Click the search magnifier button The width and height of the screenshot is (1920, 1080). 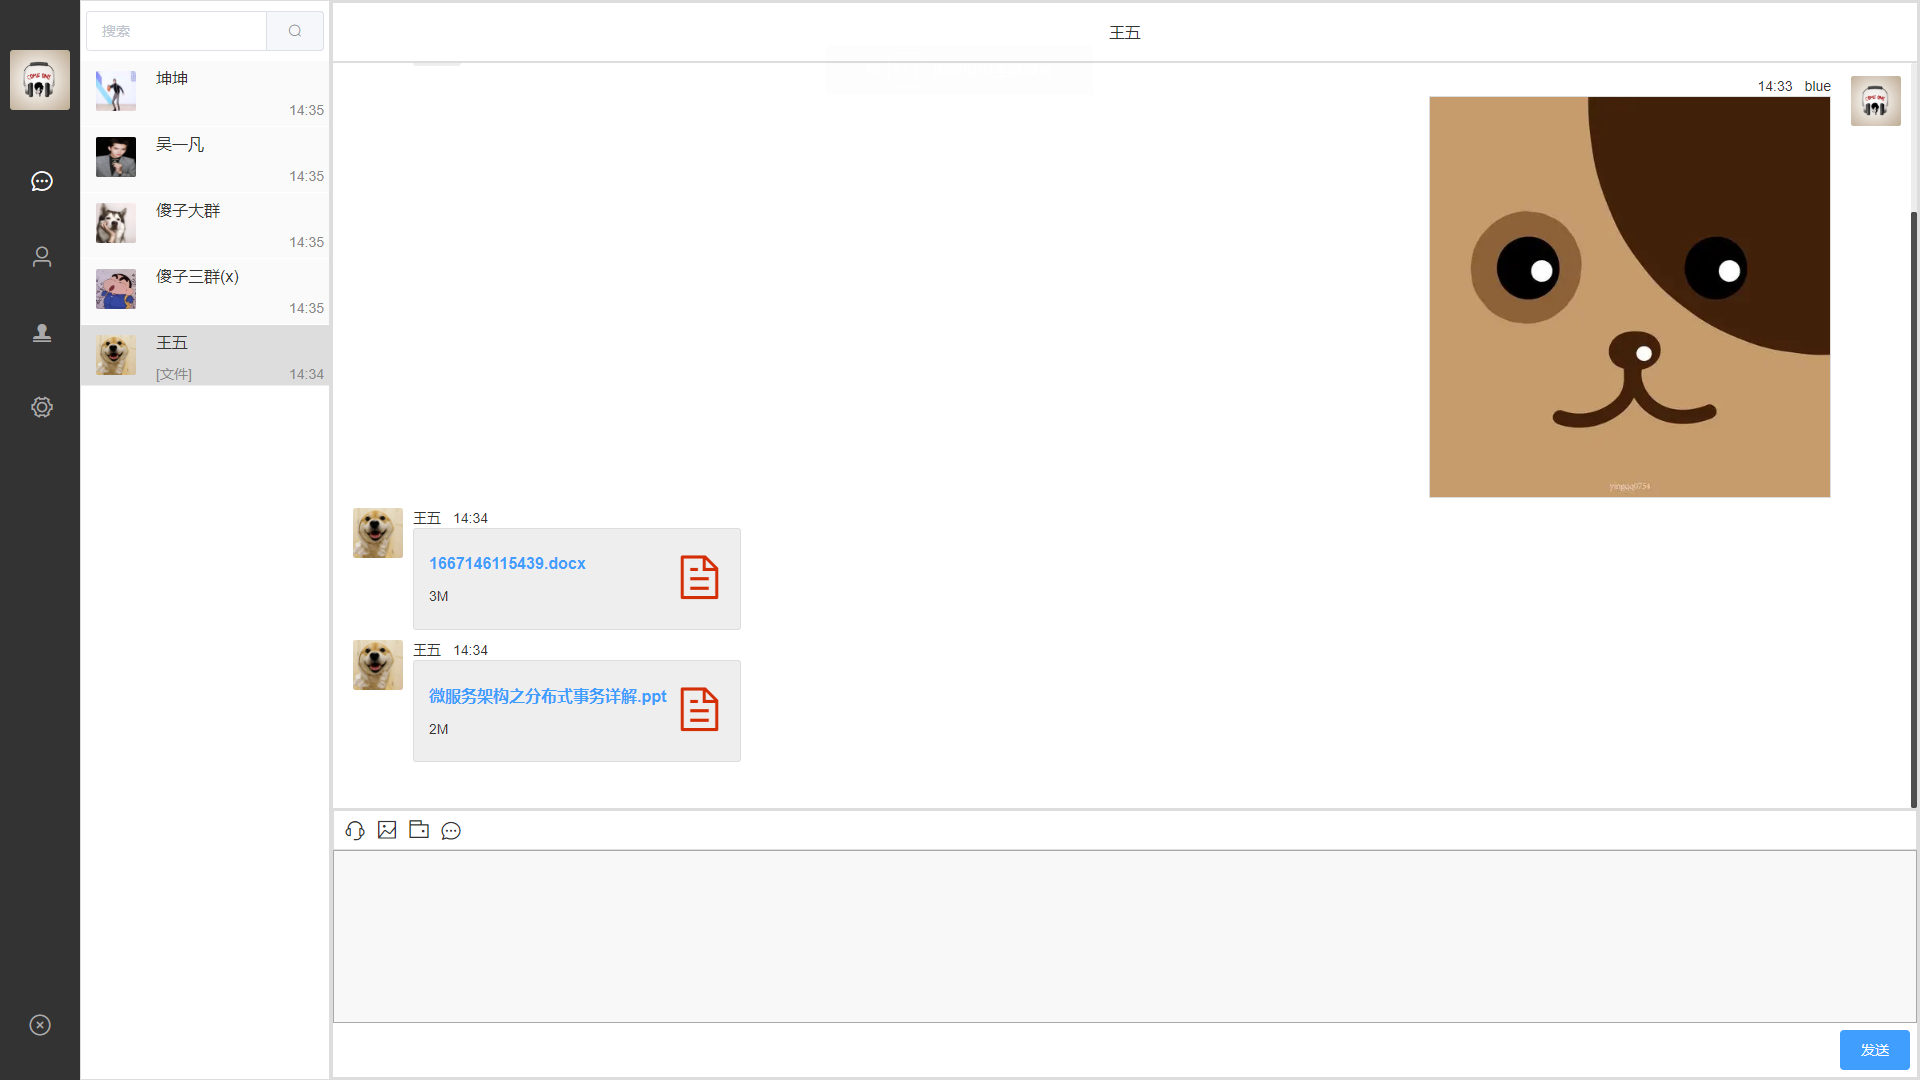click(295, 31)
